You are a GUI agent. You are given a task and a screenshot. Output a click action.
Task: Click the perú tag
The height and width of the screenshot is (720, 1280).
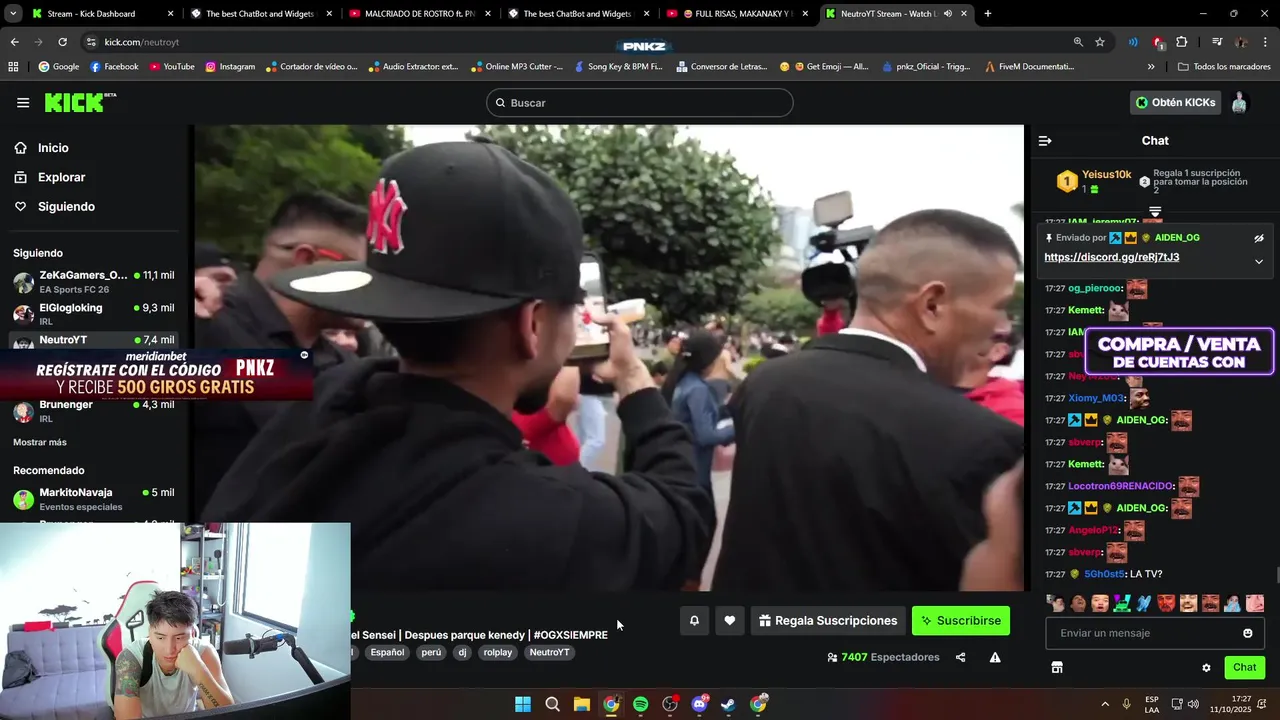431,652
